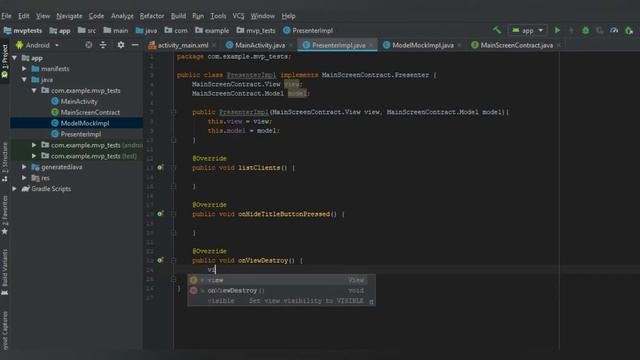Select PresenterImpl in the project tree

(77, 134)
